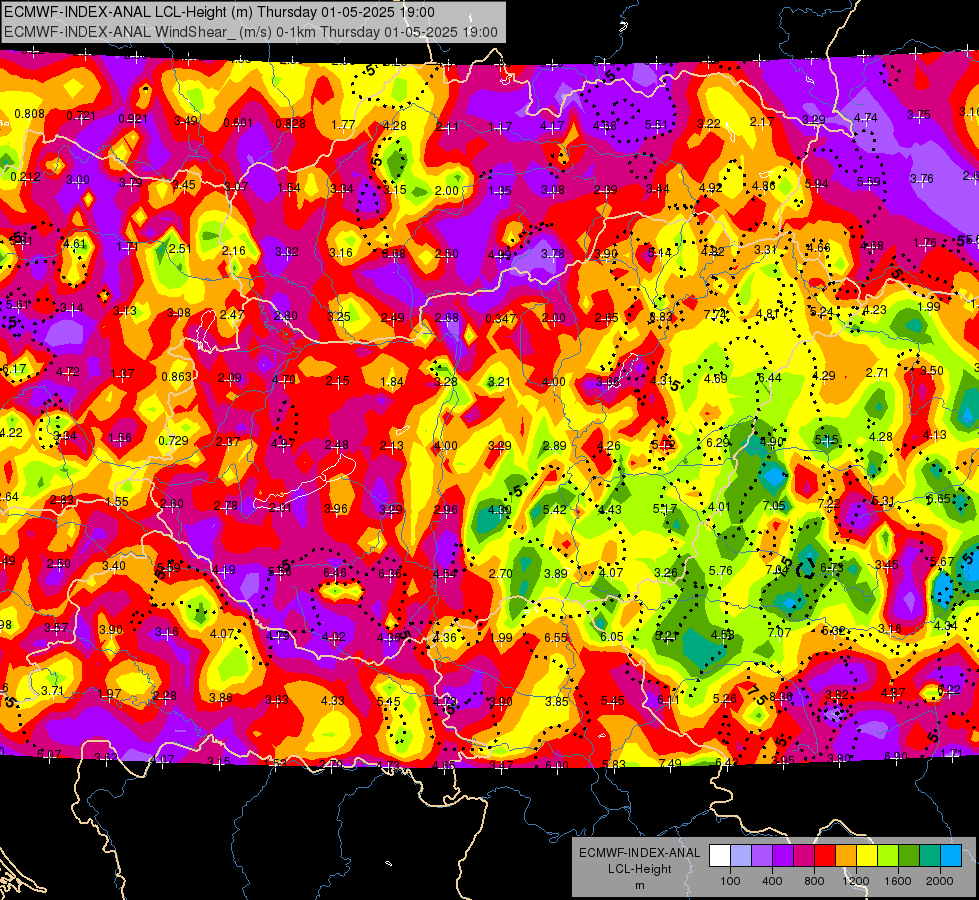
Task: Click the legend tick label 1600
Action: click(898, 881)
